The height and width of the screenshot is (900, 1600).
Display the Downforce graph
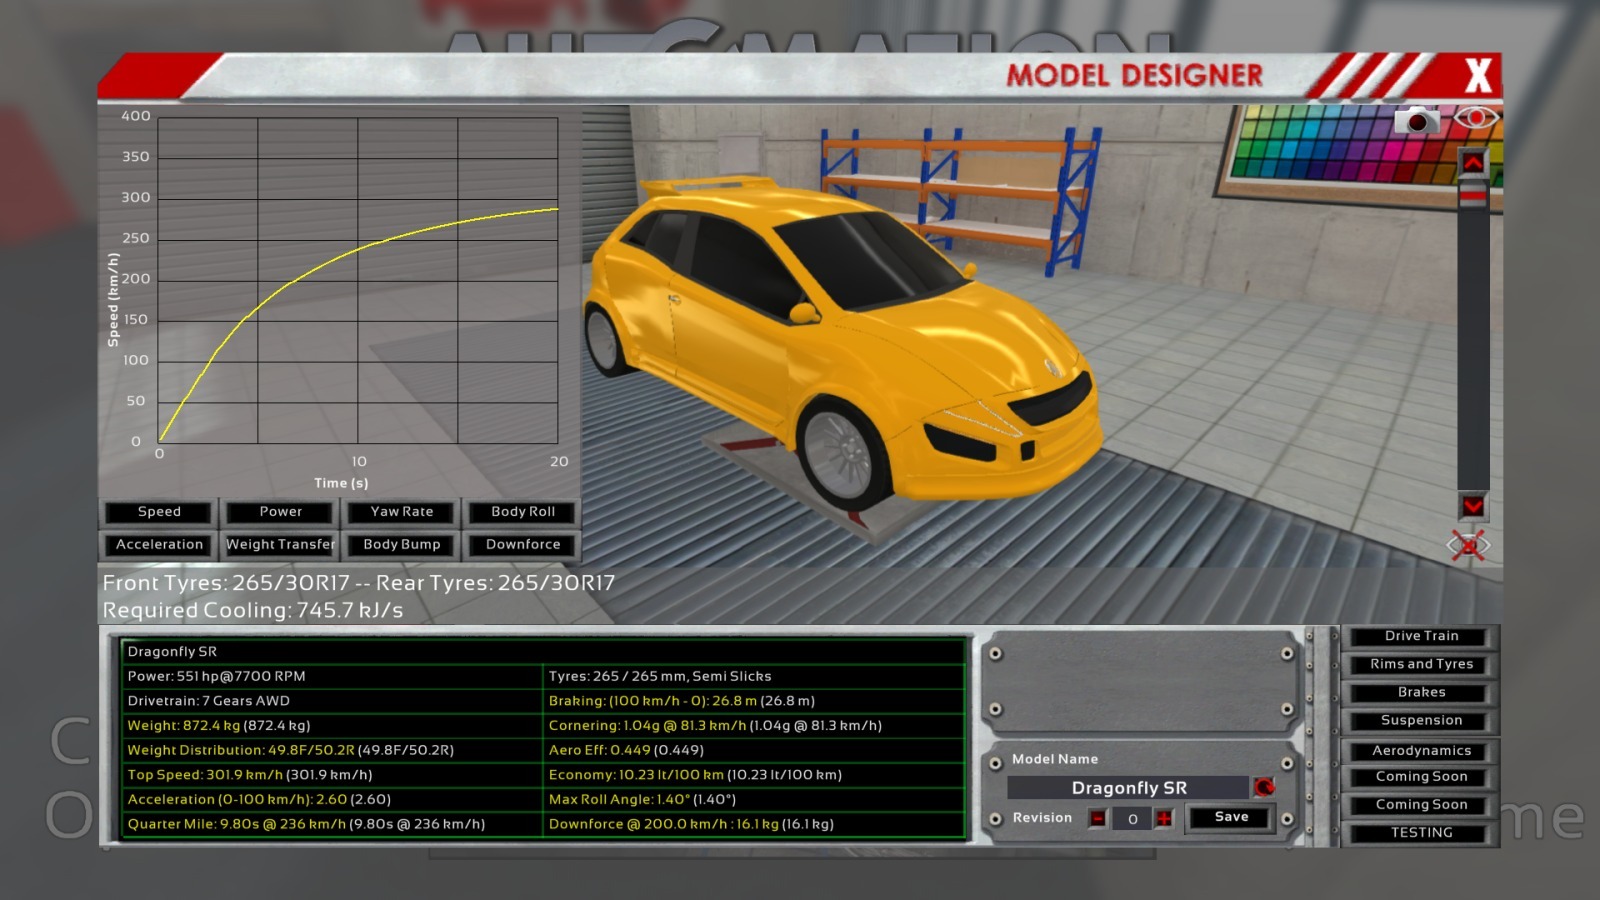[523, 545]
